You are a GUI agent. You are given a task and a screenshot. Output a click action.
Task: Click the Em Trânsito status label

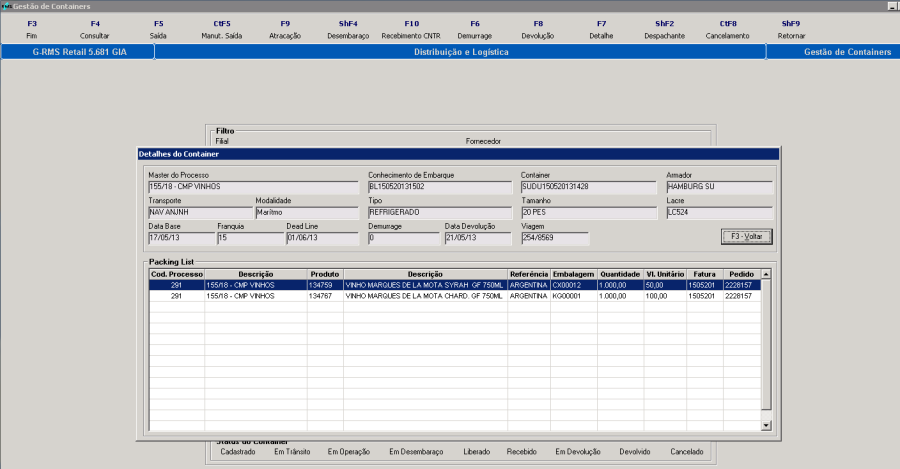point(292,452)
